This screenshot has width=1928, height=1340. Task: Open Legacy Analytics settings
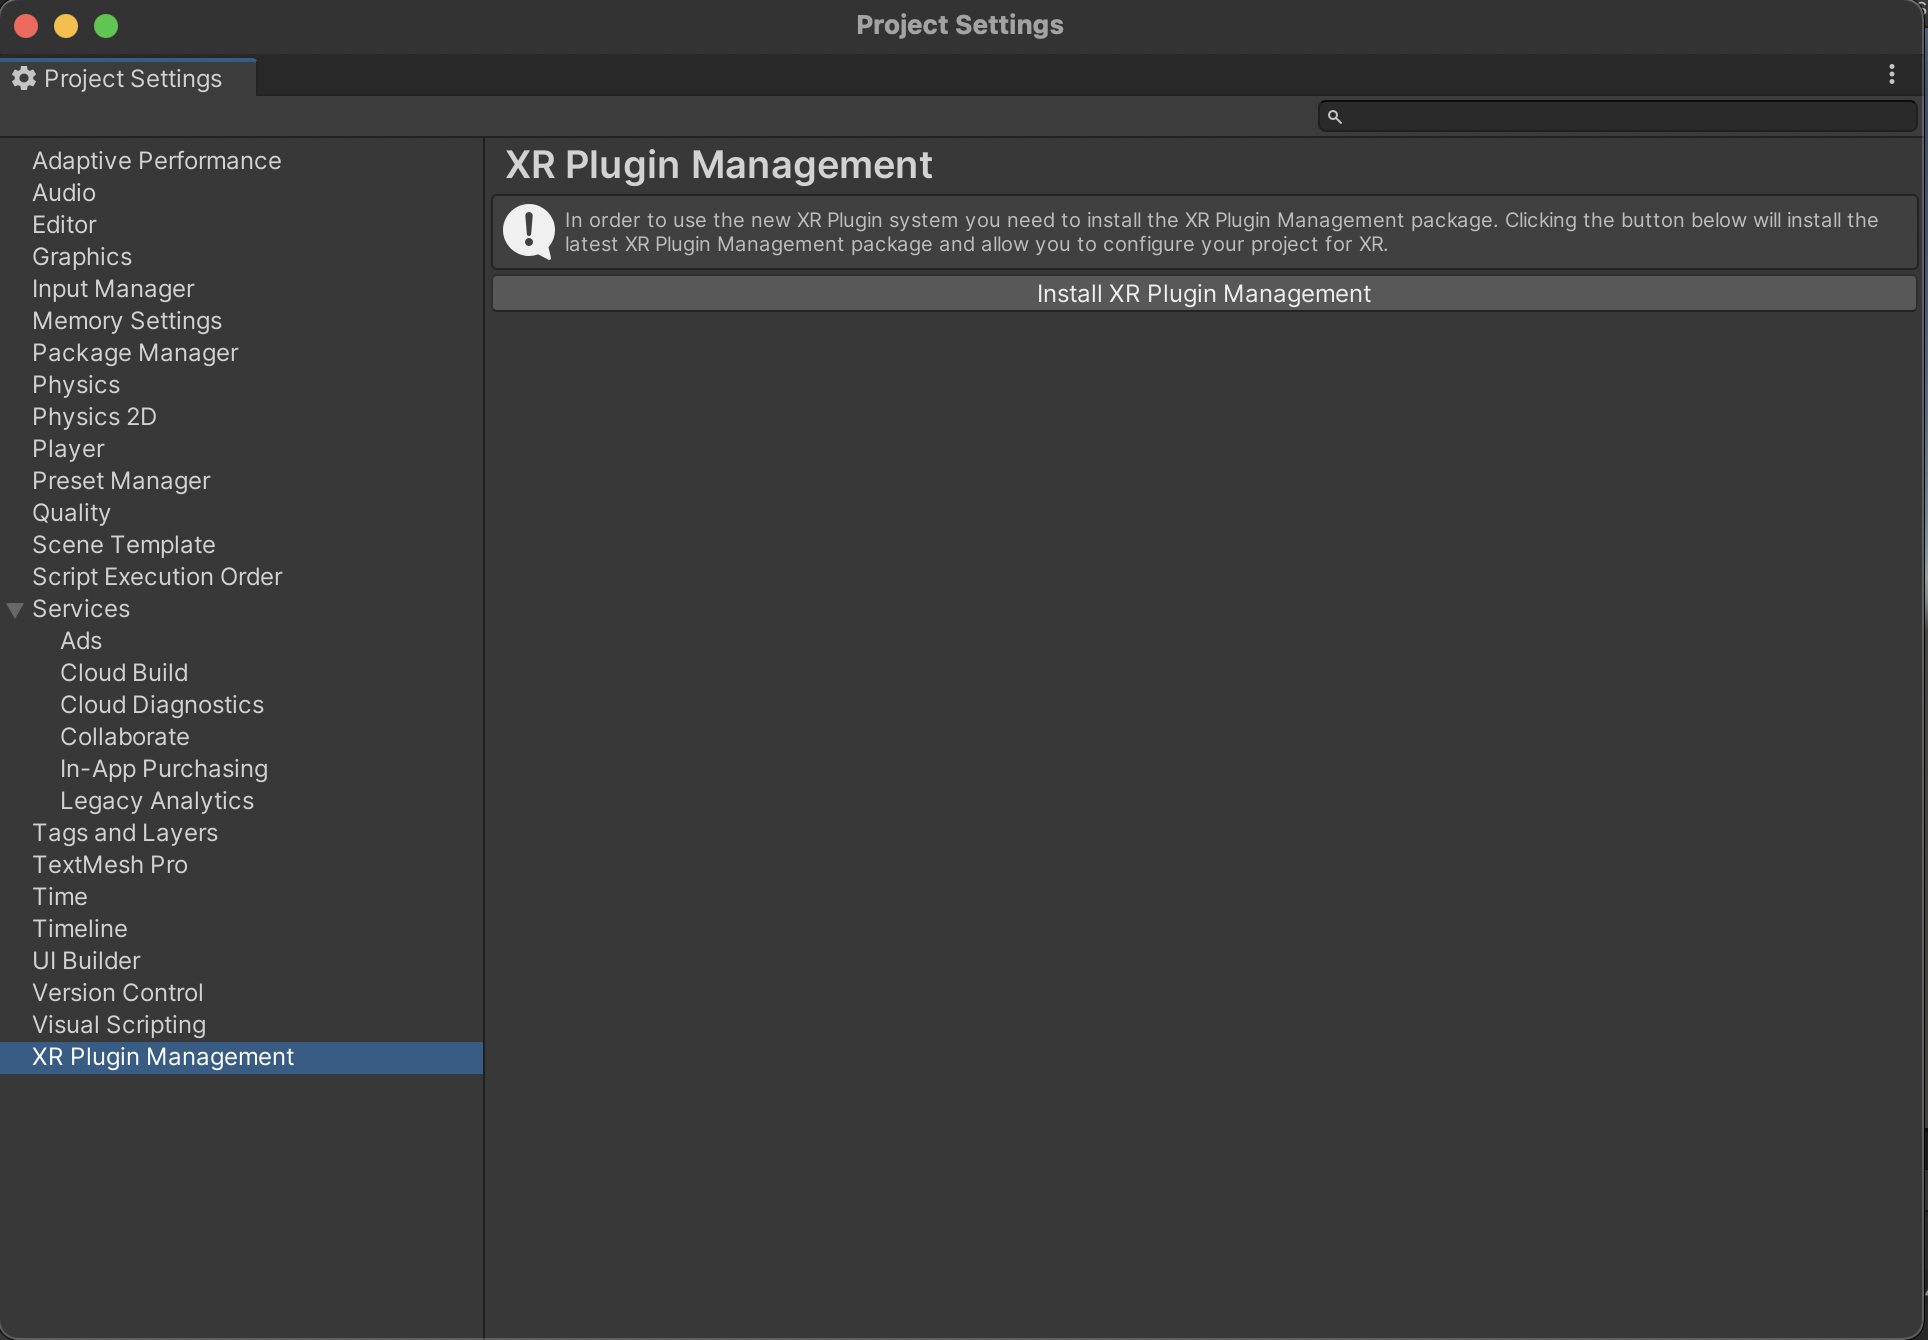(x=156, y=800)
